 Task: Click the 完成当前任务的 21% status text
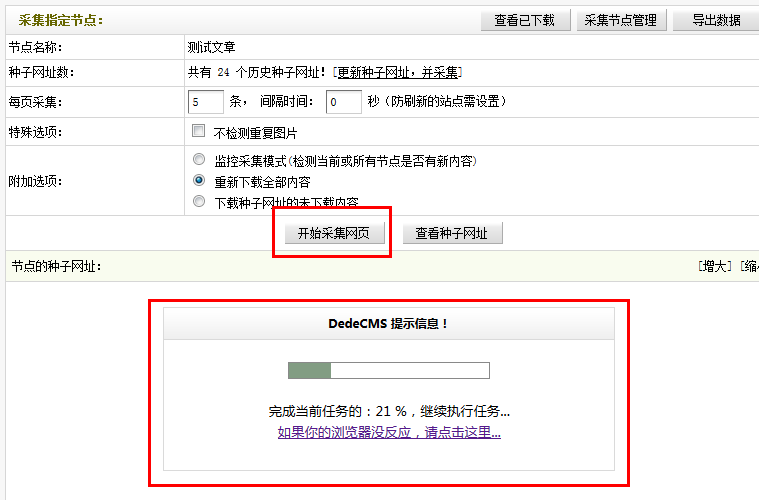[389, 411]
